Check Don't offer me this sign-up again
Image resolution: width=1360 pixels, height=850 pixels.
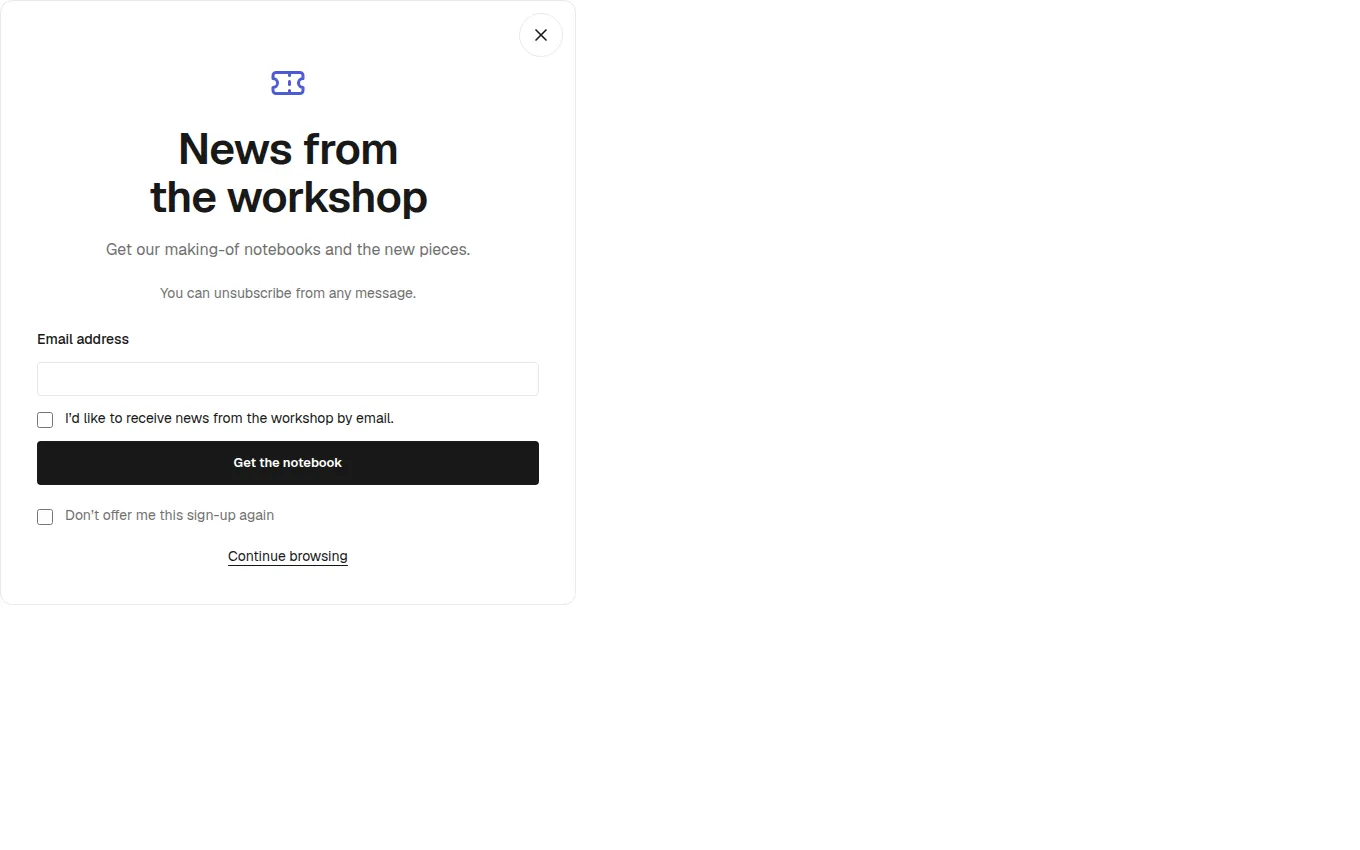pyautogui.click(x=45, y=517)
